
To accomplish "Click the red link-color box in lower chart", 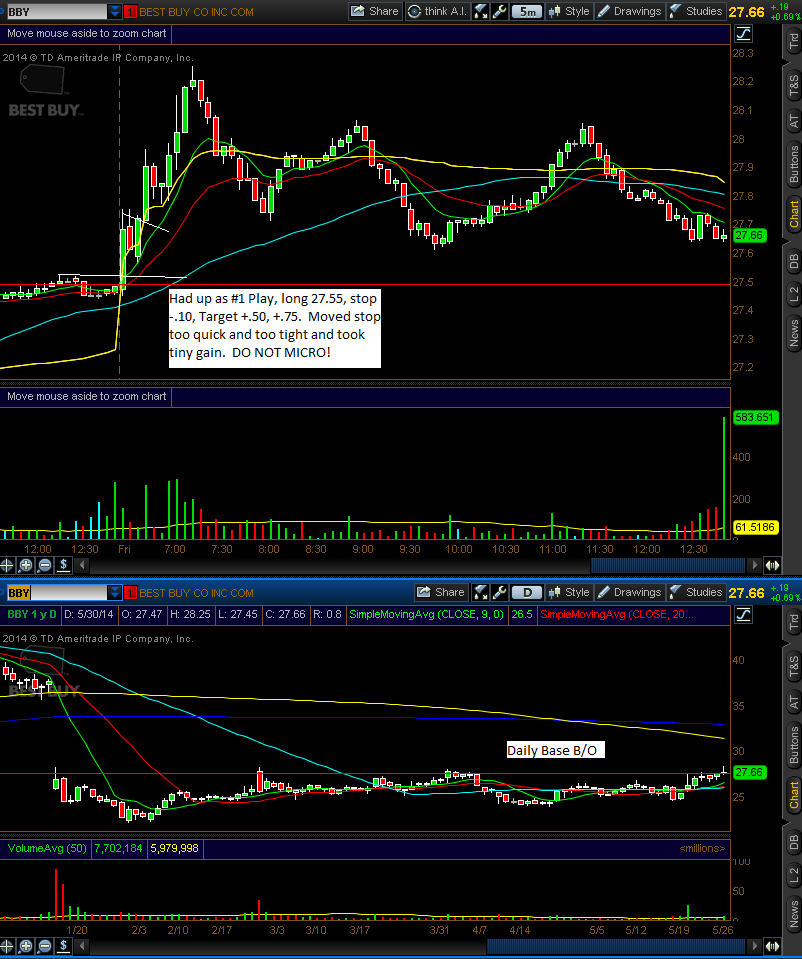I will [130, 593].
